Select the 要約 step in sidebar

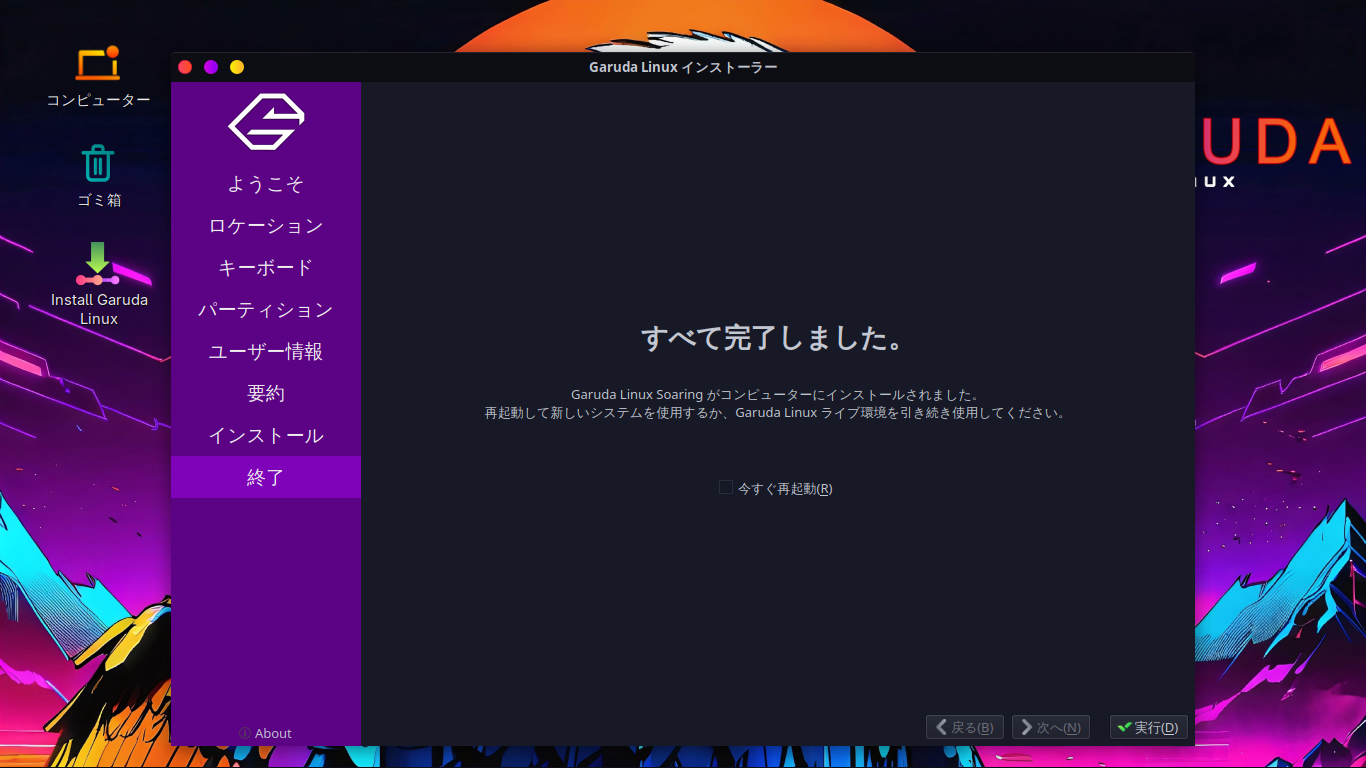pyautogui.click(x=266, y=394)
